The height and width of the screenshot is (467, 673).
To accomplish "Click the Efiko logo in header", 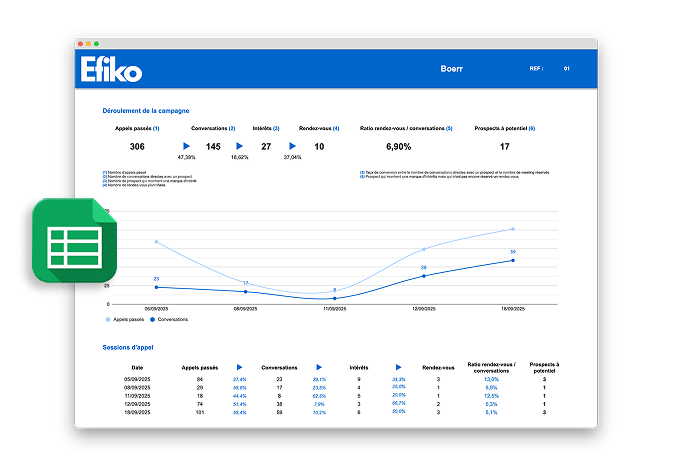I will (x=112, y=70).
